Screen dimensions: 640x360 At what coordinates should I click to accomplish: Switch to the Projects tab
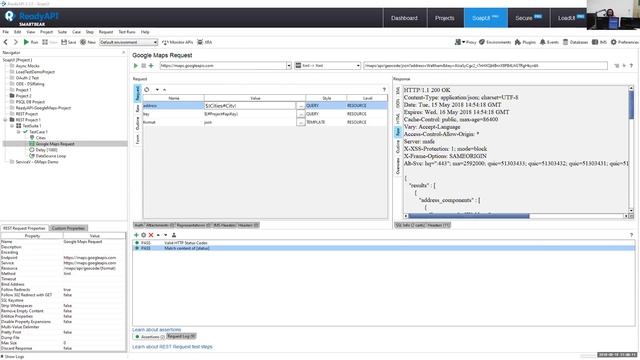444,18
